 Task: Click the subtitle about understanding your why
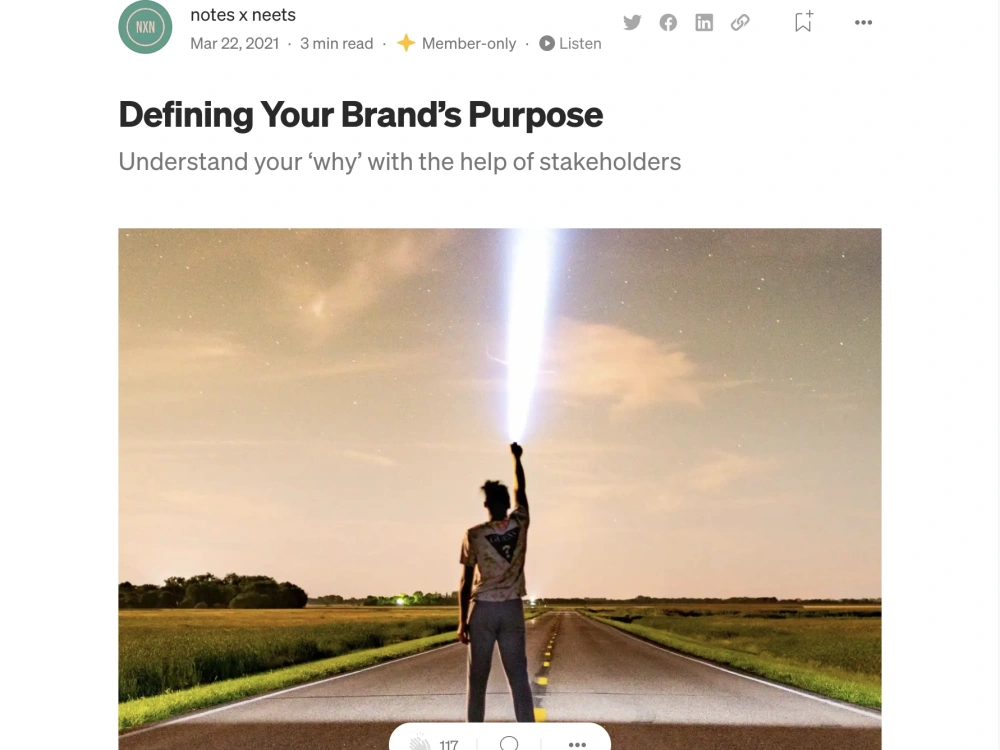click(x=399, y=161)
